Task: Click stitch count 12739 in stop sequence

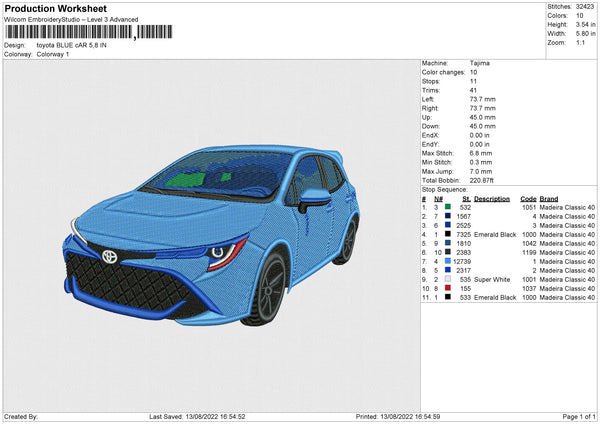Action: 462,261
